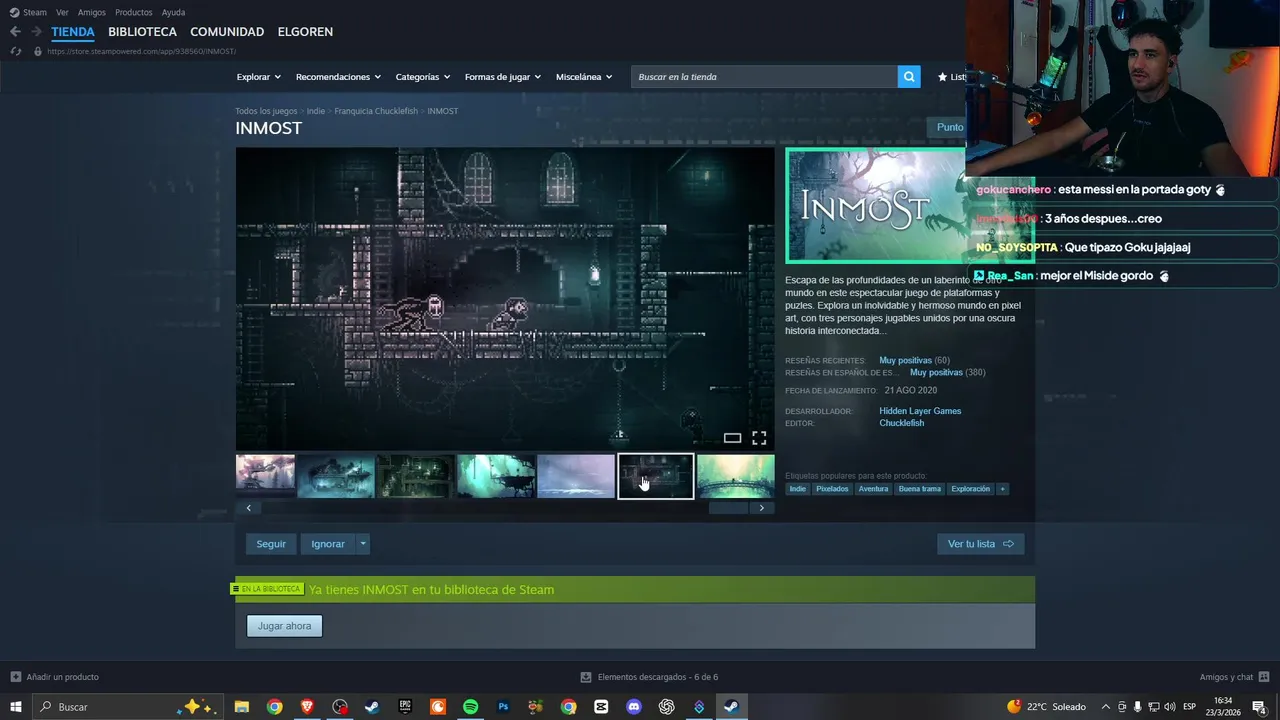Click the store URL in address bar
This screenshot has height=720, width=1280.
click(141, 51)
